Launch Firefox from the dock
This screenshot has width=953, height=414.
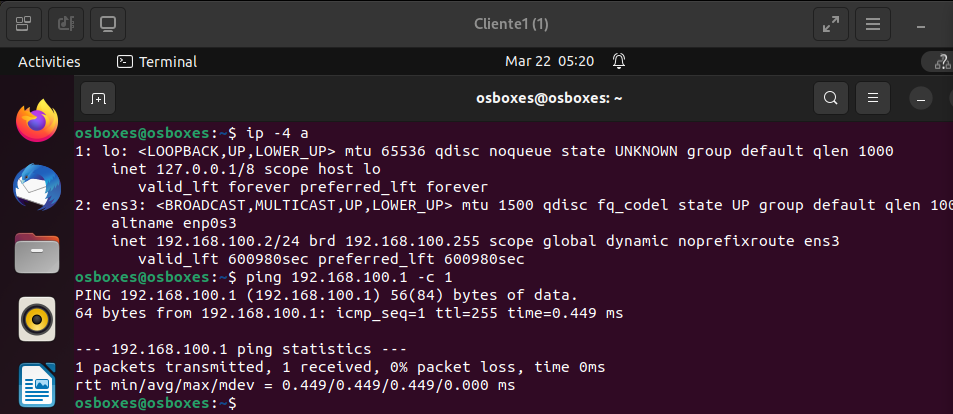37,120
